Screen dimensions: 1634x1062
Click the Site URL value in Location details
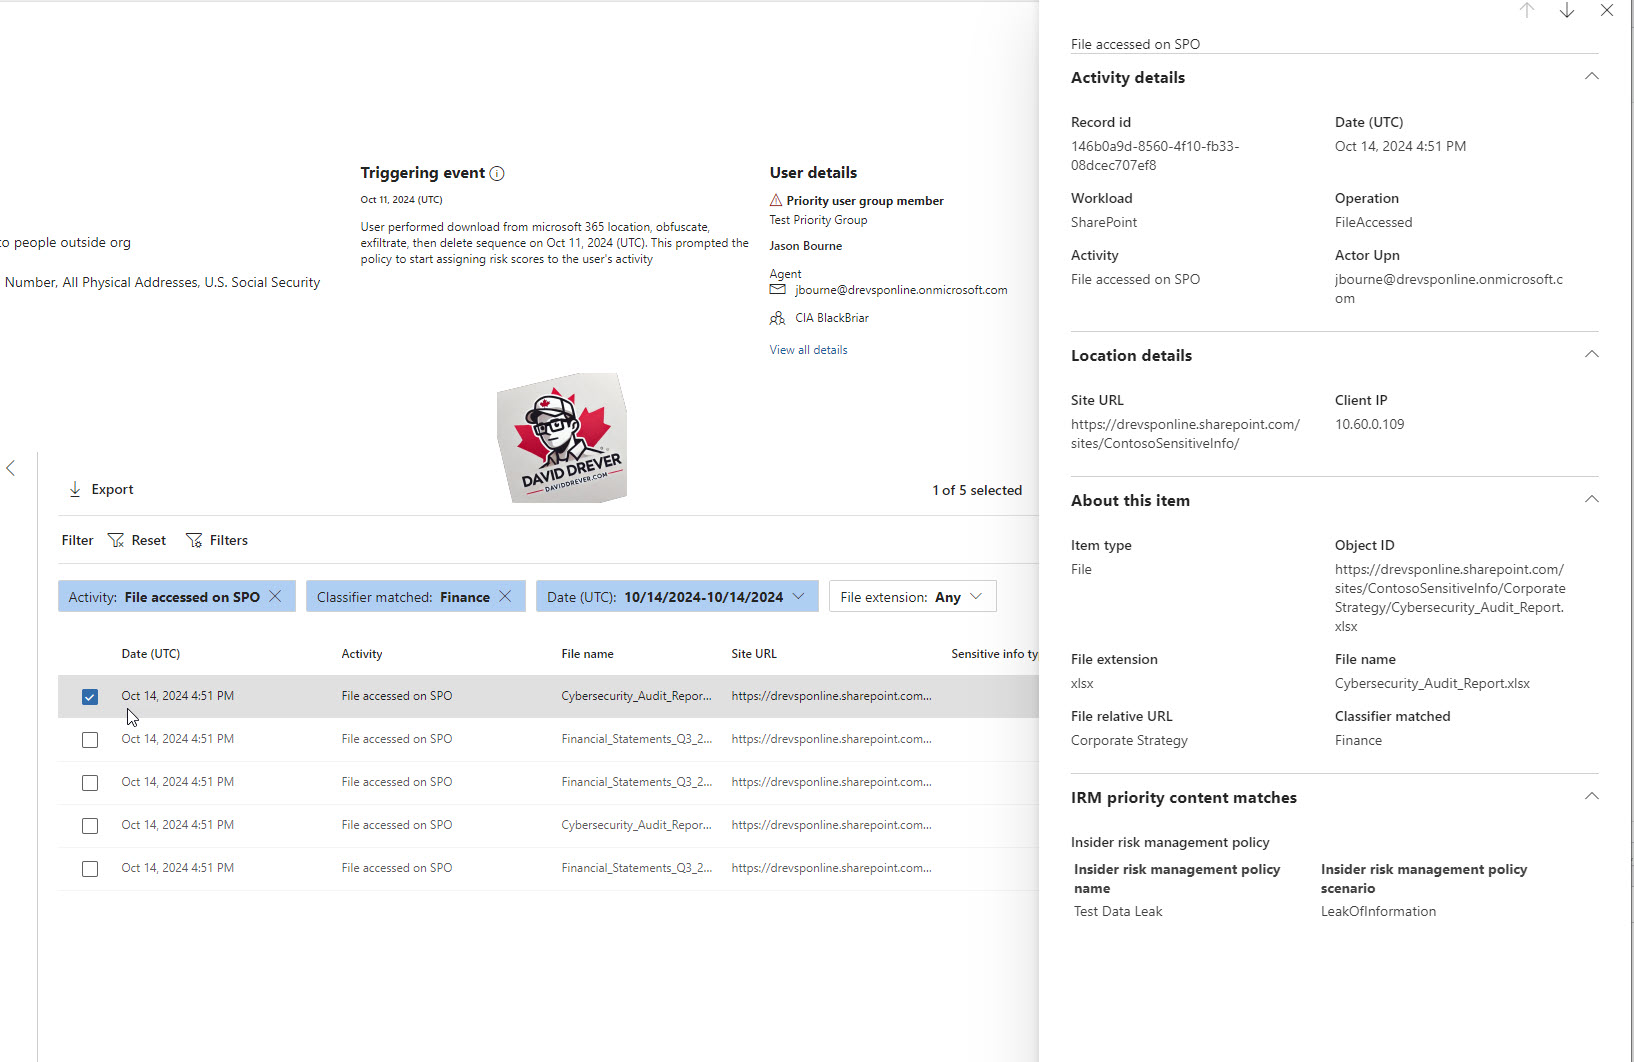point(1185,434)
